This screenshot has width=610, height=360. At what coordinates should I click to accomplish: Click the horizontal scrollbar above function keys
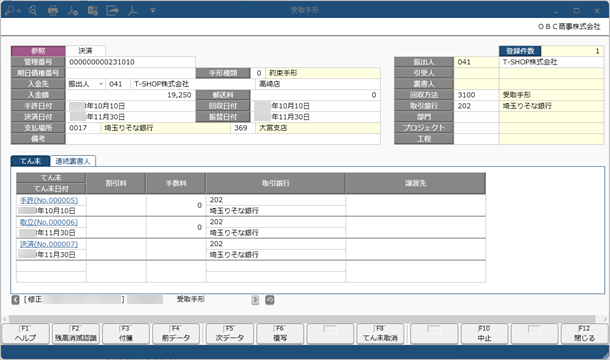[x=302, y=319]
